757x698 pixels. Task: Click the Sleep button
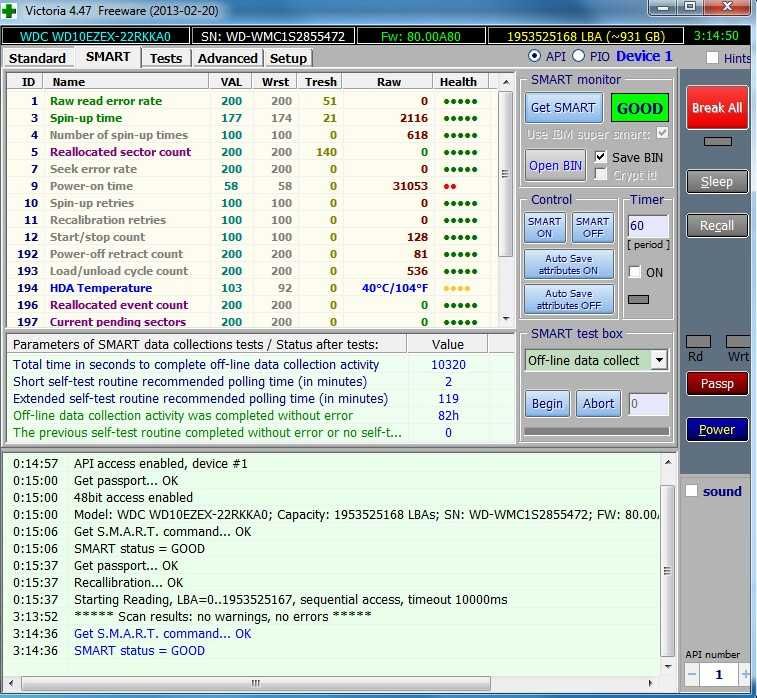[x=717, y=181]
